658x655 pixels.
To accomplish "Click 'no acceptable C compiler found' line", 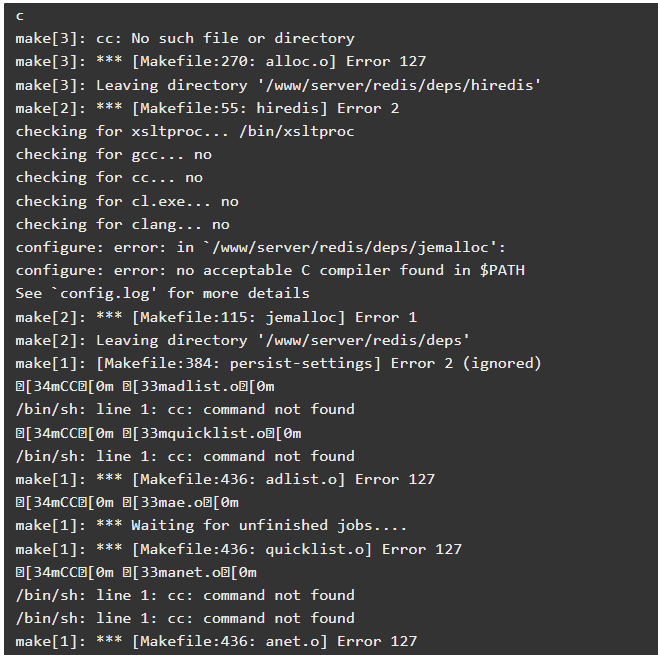I will coord(270,270).
